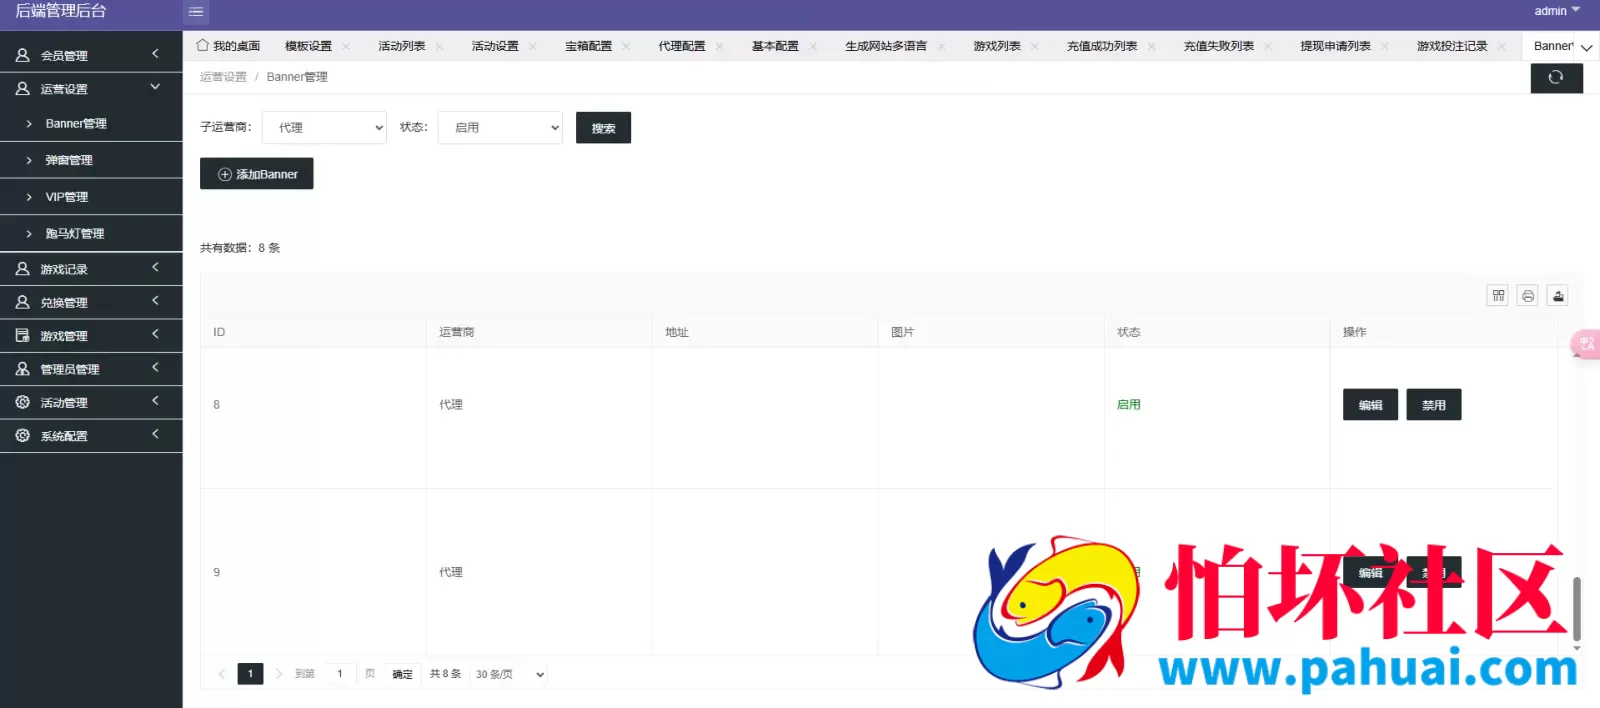
Task: Focus the jump-to-page number field
Action: pos(340,674)
